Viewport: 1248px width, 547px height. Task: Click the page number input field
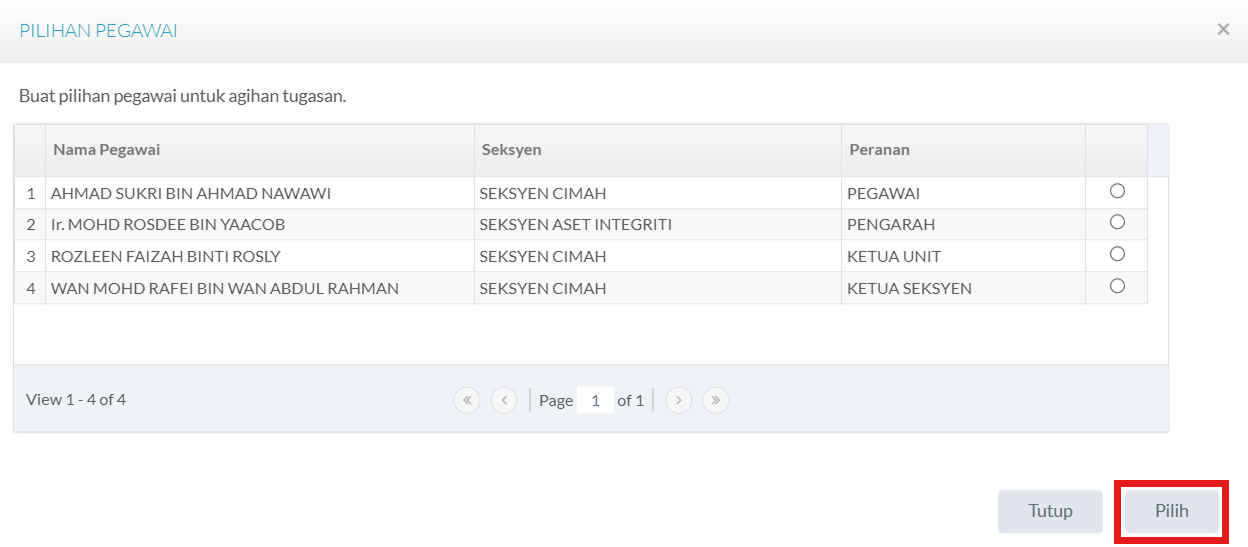tap(595, 400)
